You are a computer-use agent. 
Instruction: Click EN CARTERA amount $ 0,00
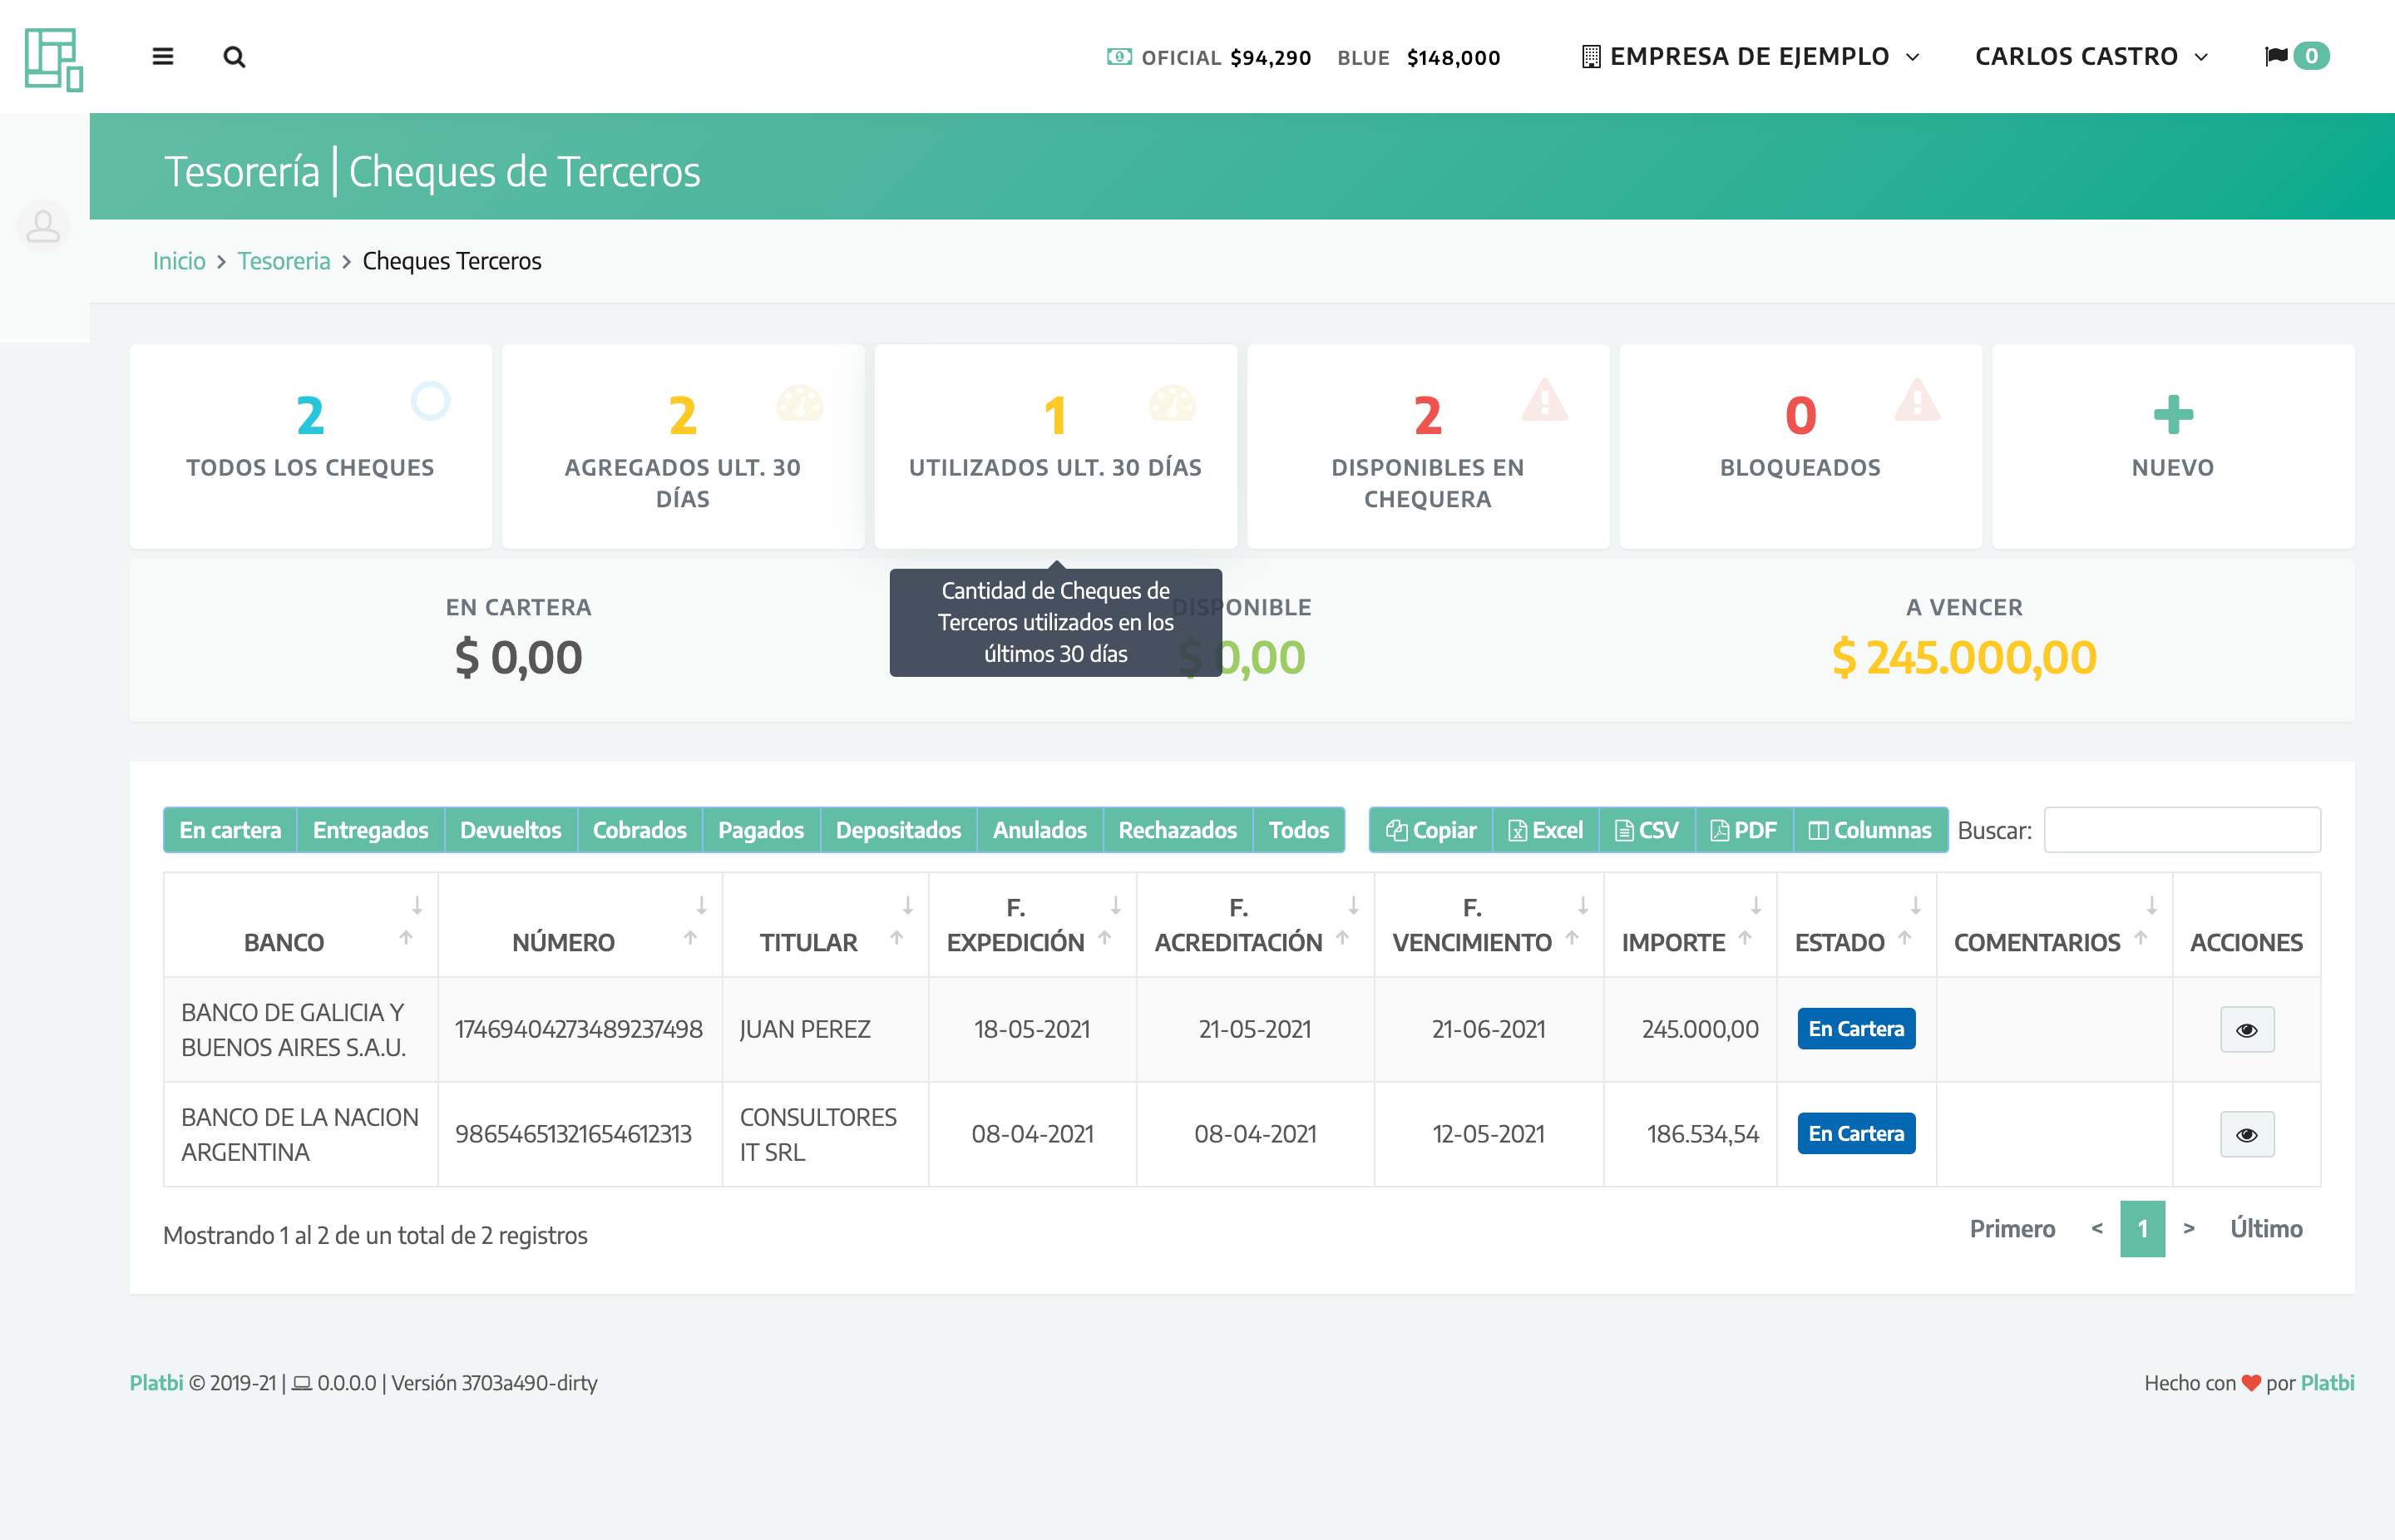point(518,658)
